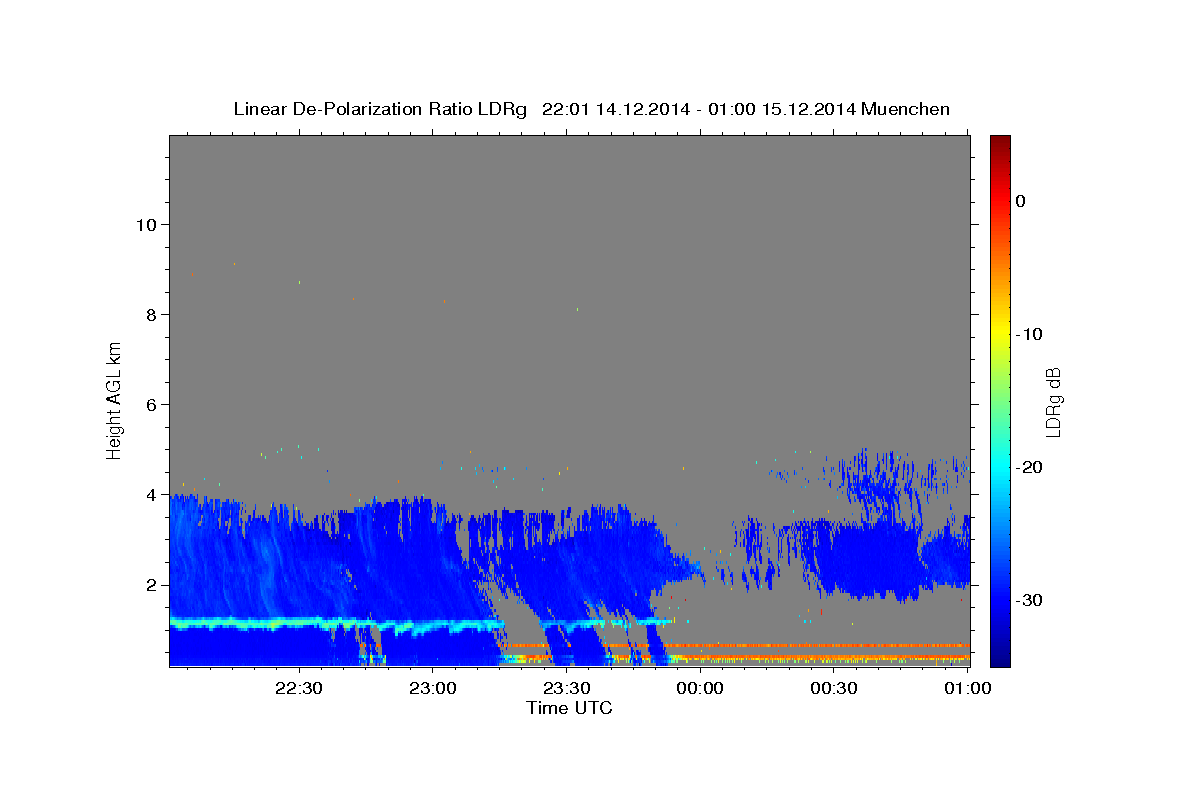1200x800 pixels.
Task: Click the dark red top of the colorbar
Action: tap(1000, 143)
